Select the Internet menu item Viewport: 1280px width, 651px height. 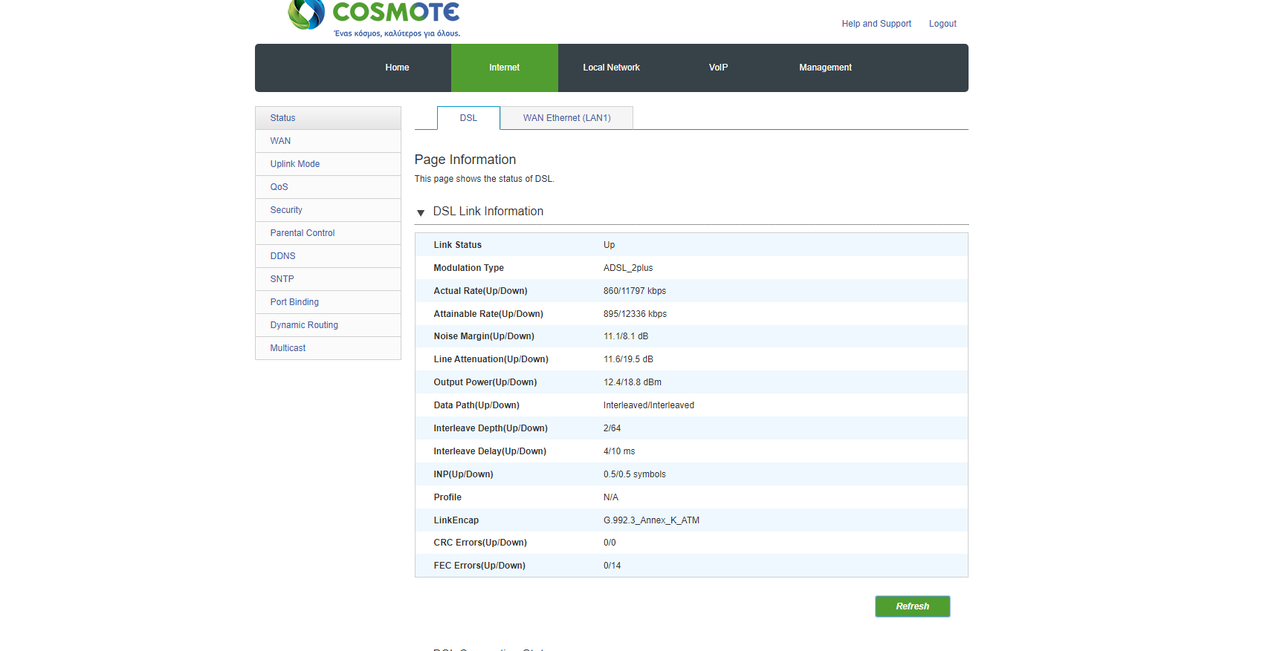coord(504,68)
